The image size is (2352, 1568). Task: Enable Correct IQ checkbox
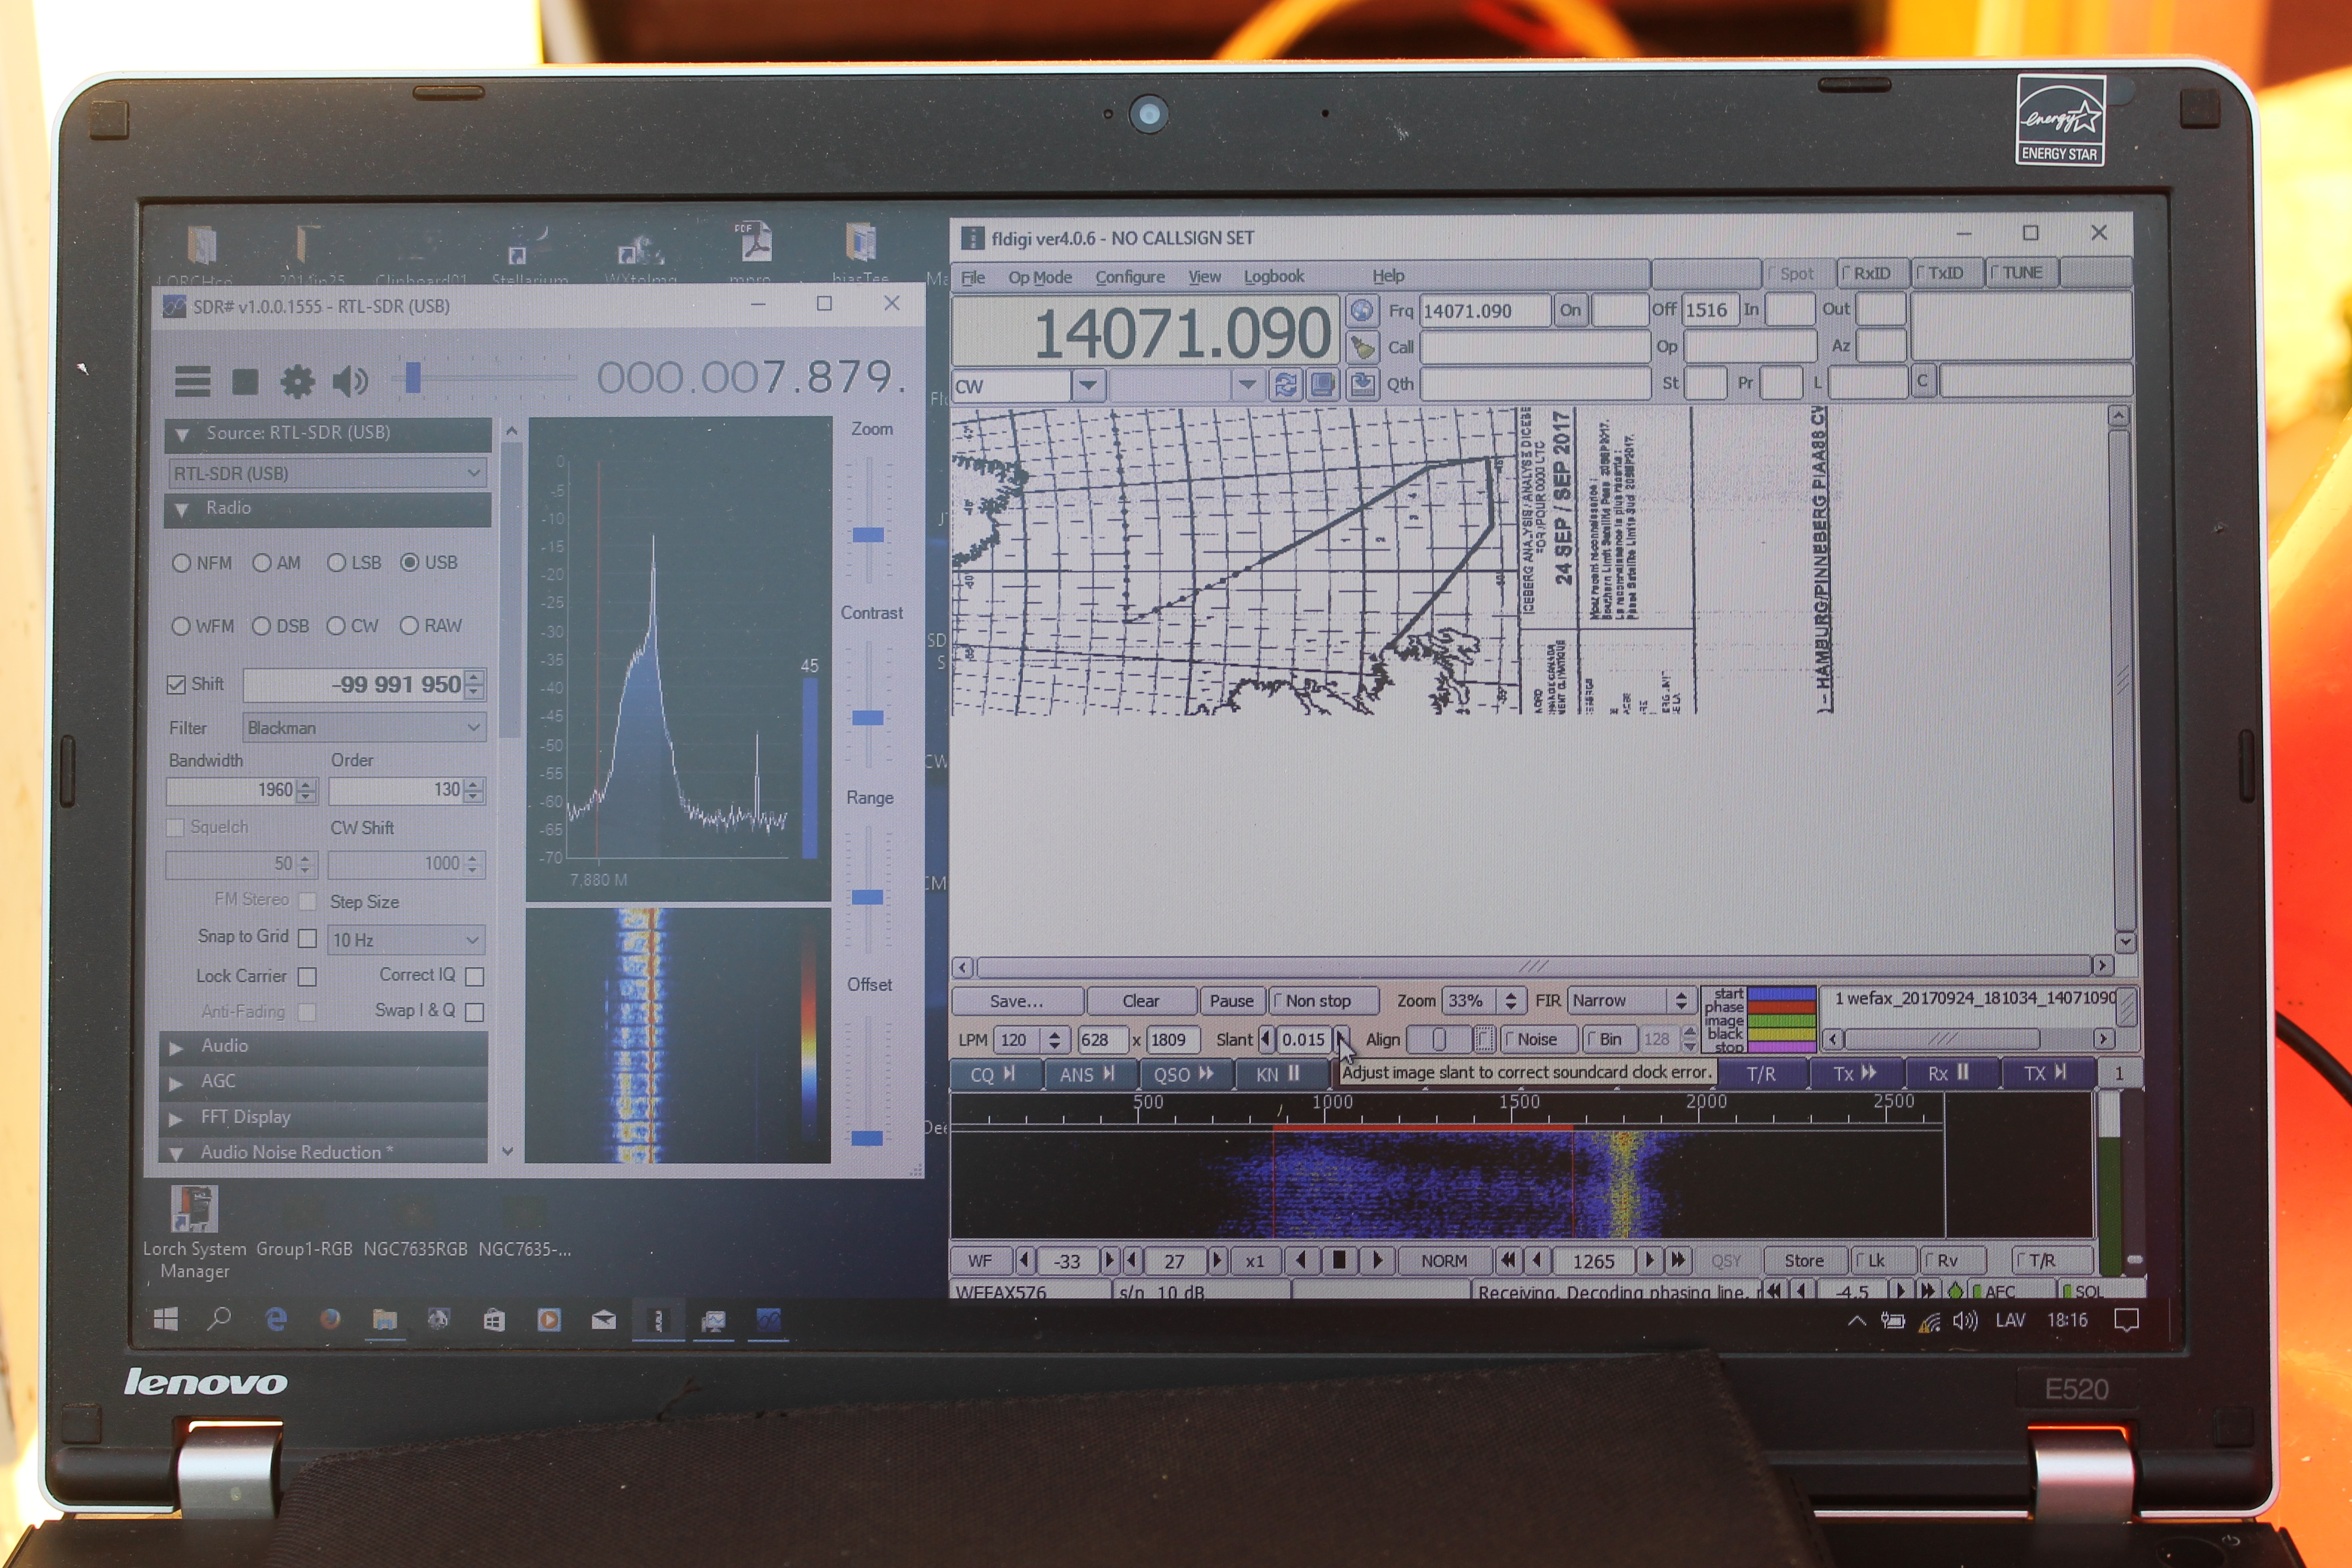pyautogui.click(x=475, y=976)
